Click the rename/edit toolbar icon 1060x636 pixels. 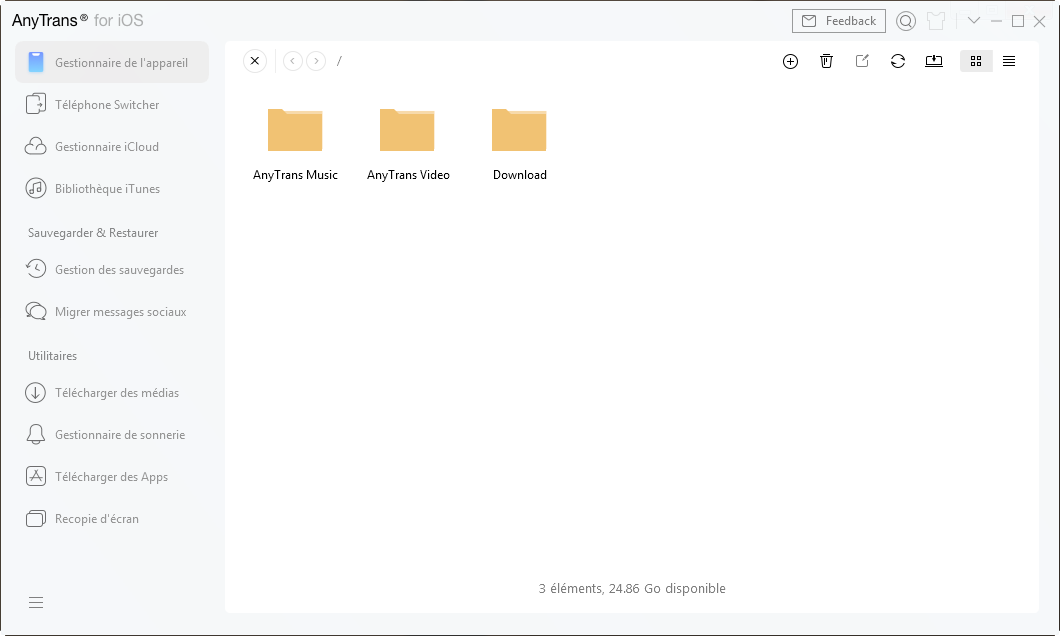coord(862,61)
